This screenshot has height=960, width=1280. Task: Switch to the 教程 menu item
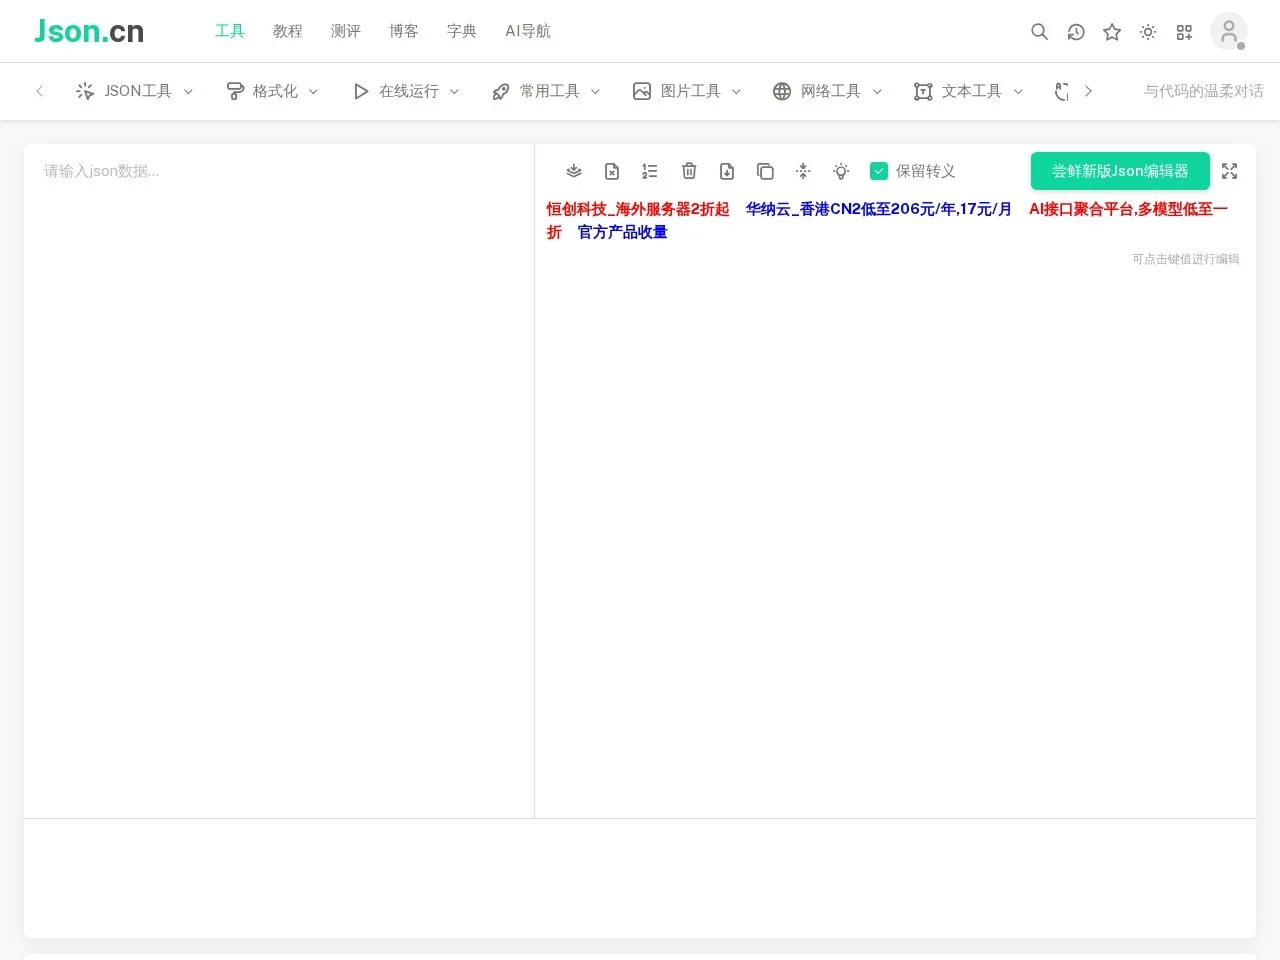[288, 31]
